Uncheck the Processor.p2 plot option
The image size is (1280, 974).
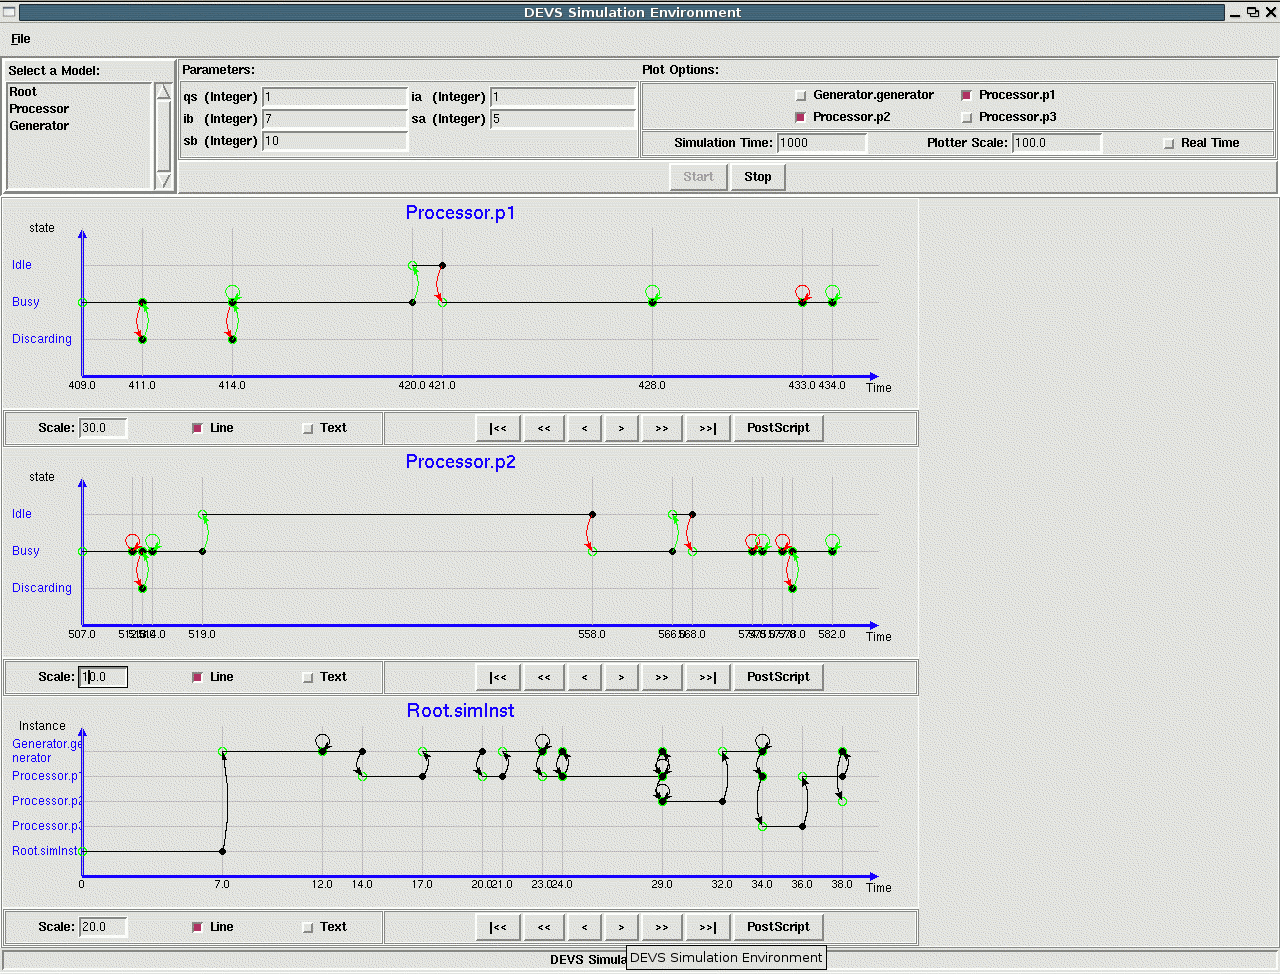(x=800, y=118)
